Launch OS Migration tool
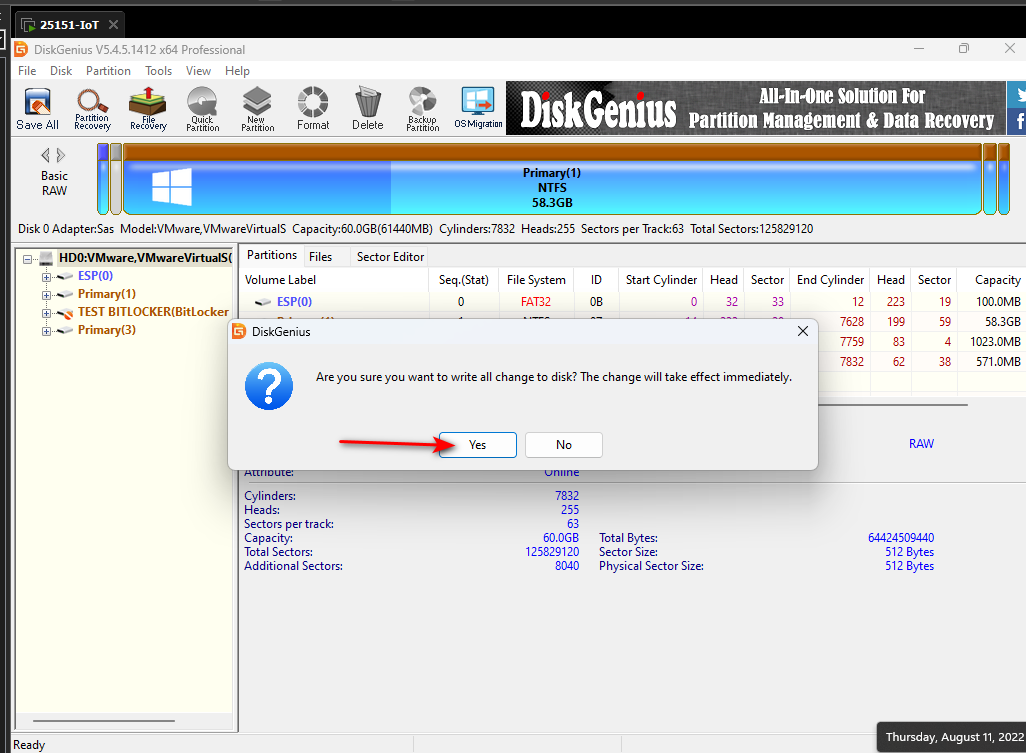 tap(478, 108)
